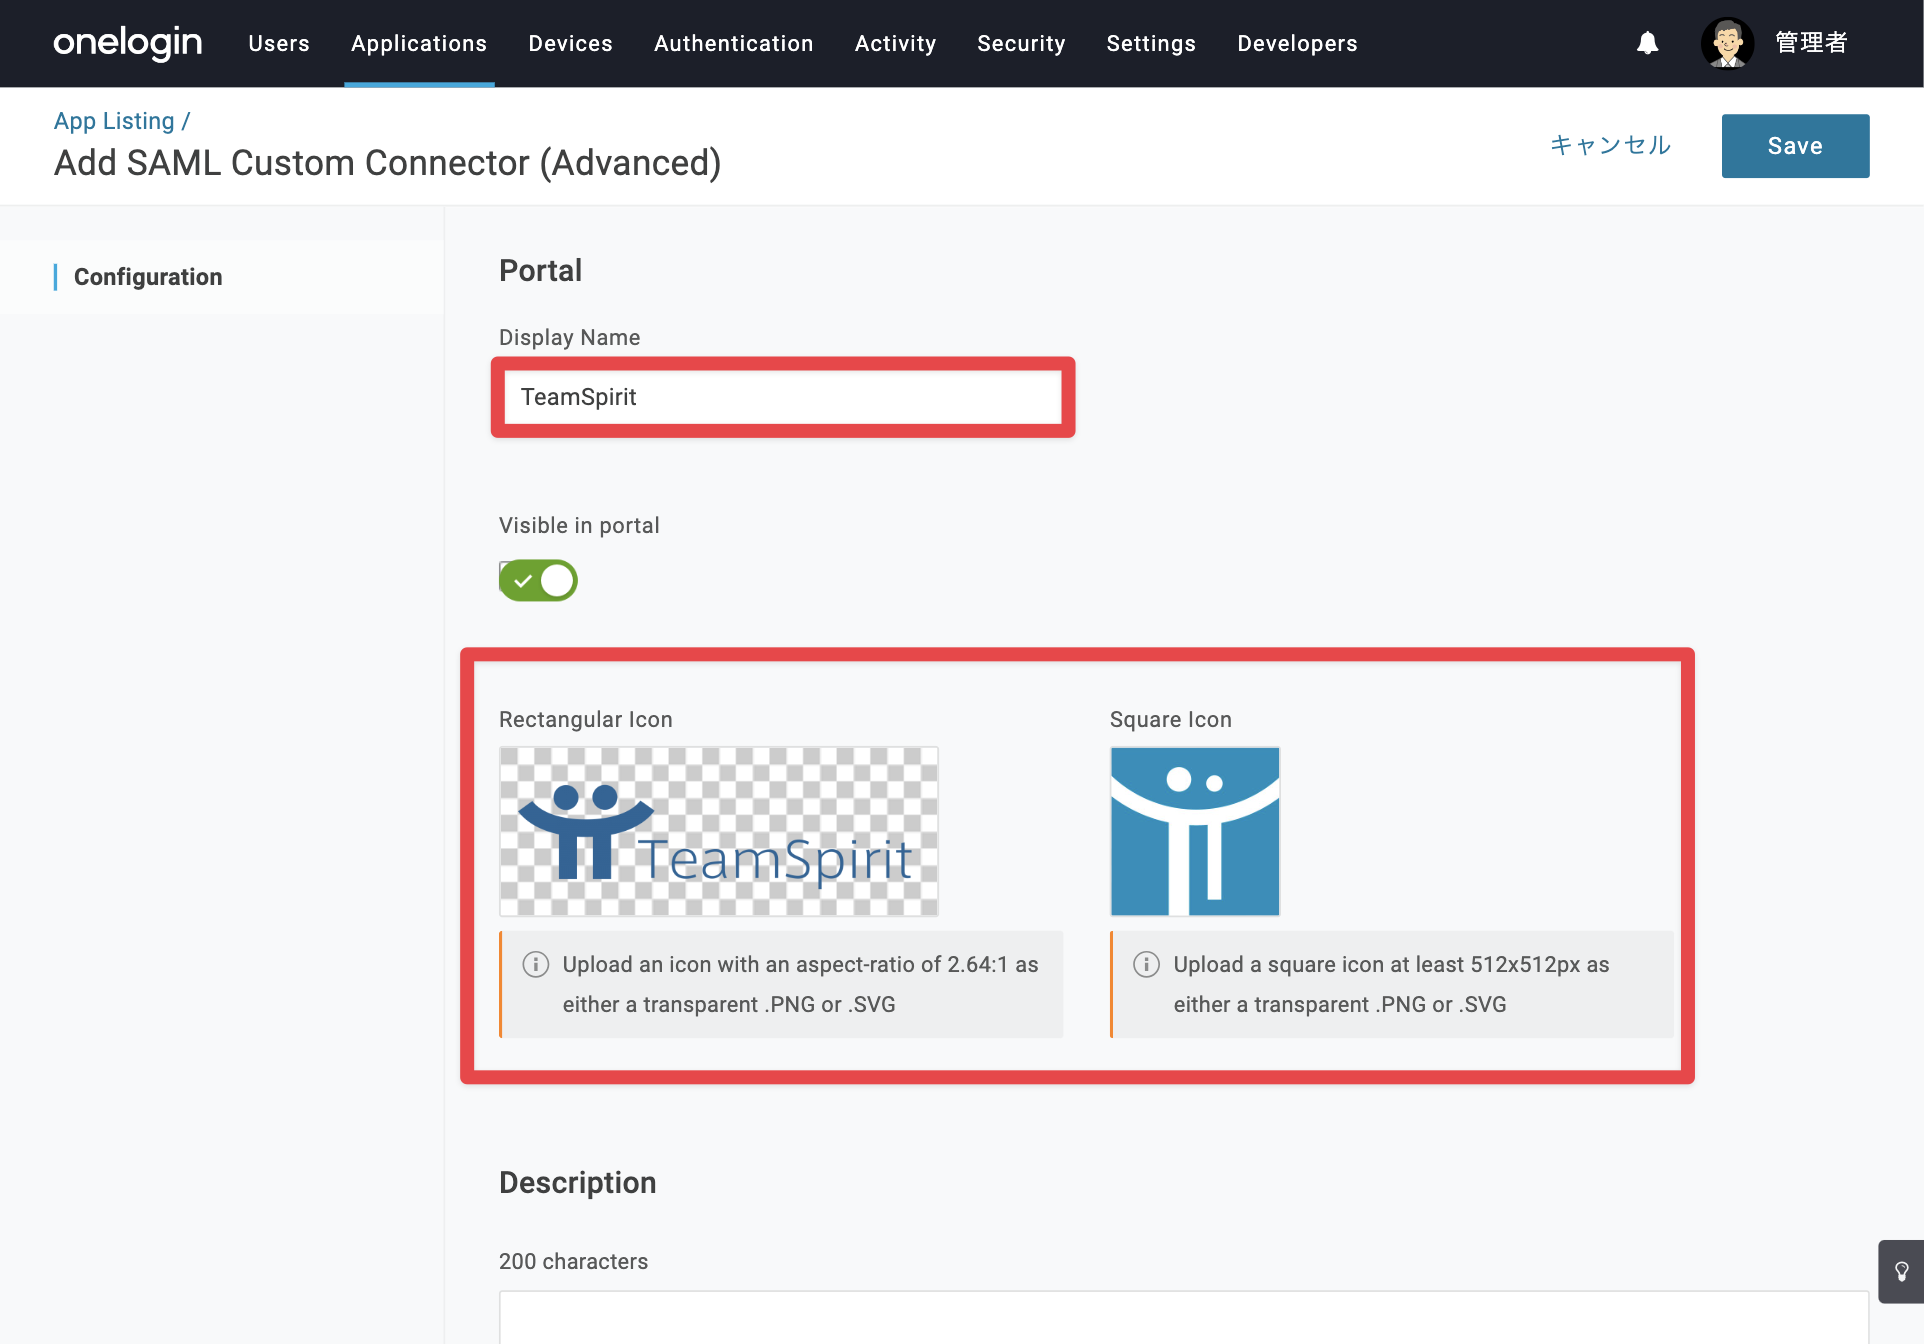The image size is (1924, 1344).
Task: Open the Applications menu
Action: coord(419,43)
